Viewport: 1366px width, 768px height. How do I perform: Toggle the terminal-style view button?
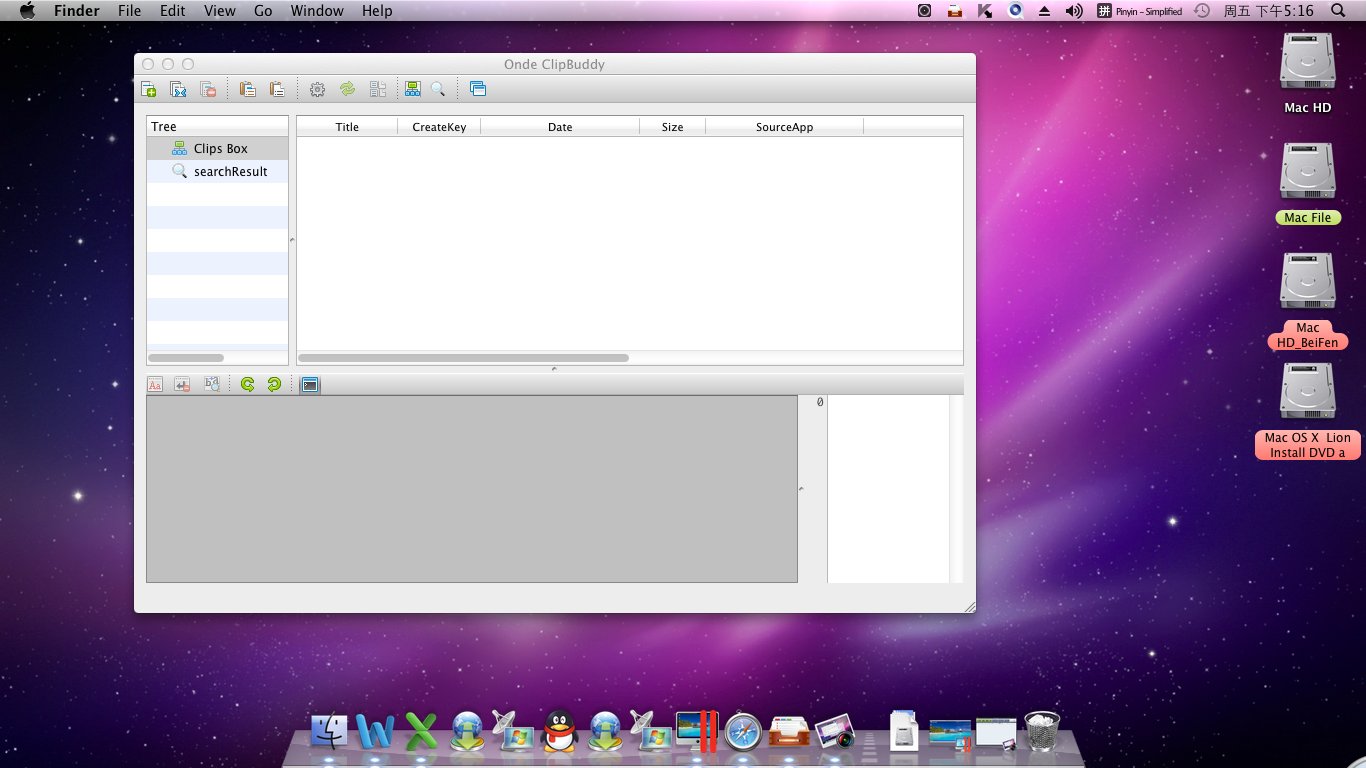[x=310, y=384]
